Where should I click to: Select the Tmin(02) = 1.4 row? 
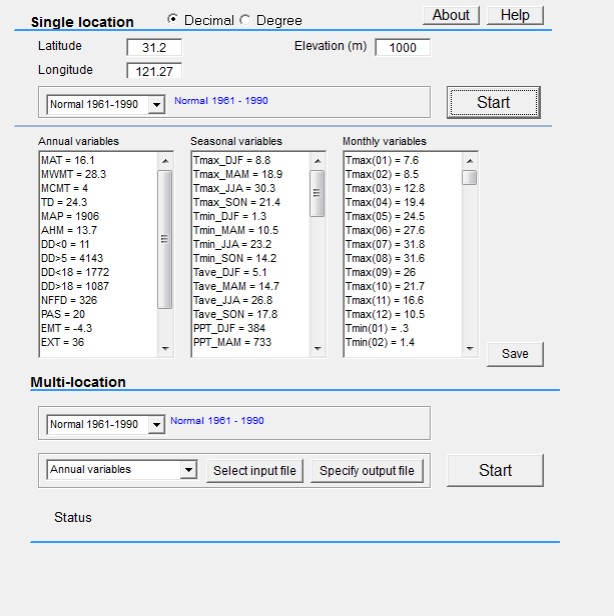click(403, 342)
